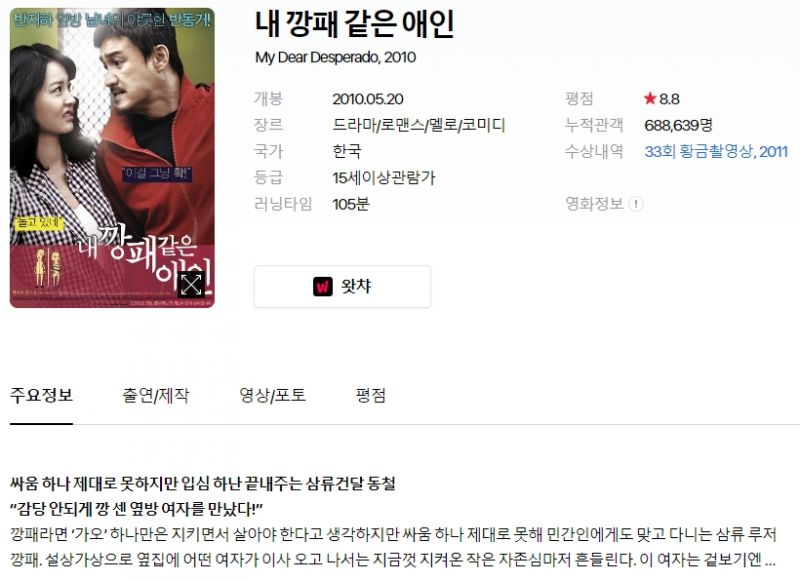Open the 왓챠 streaming button
Image resolution: width=800 pixels, height=581 pixels.
click(342, 287)
